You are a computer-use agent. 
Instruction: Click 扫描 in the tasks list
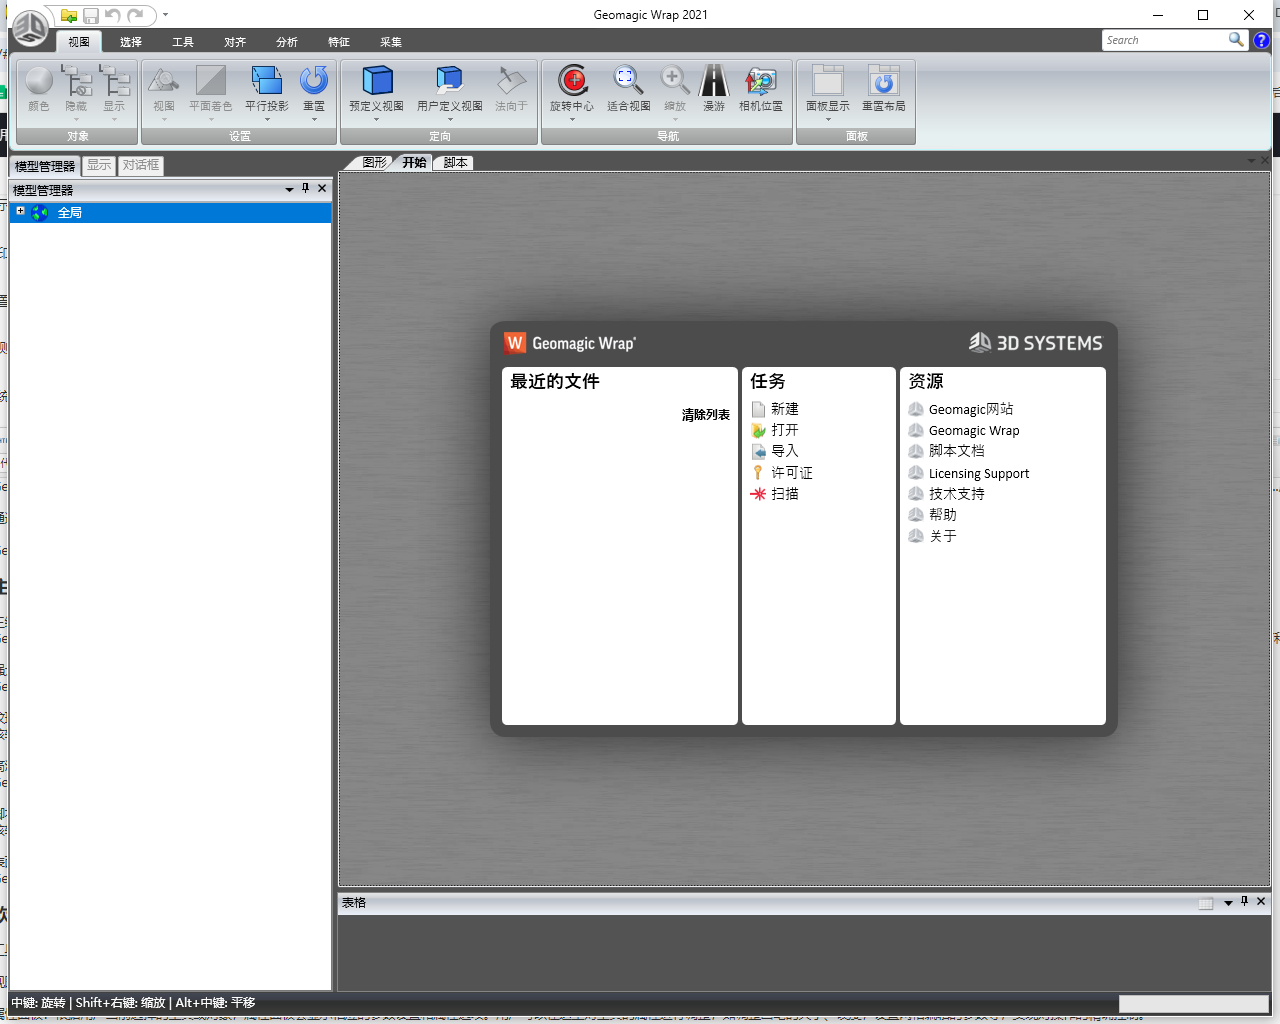785,494
